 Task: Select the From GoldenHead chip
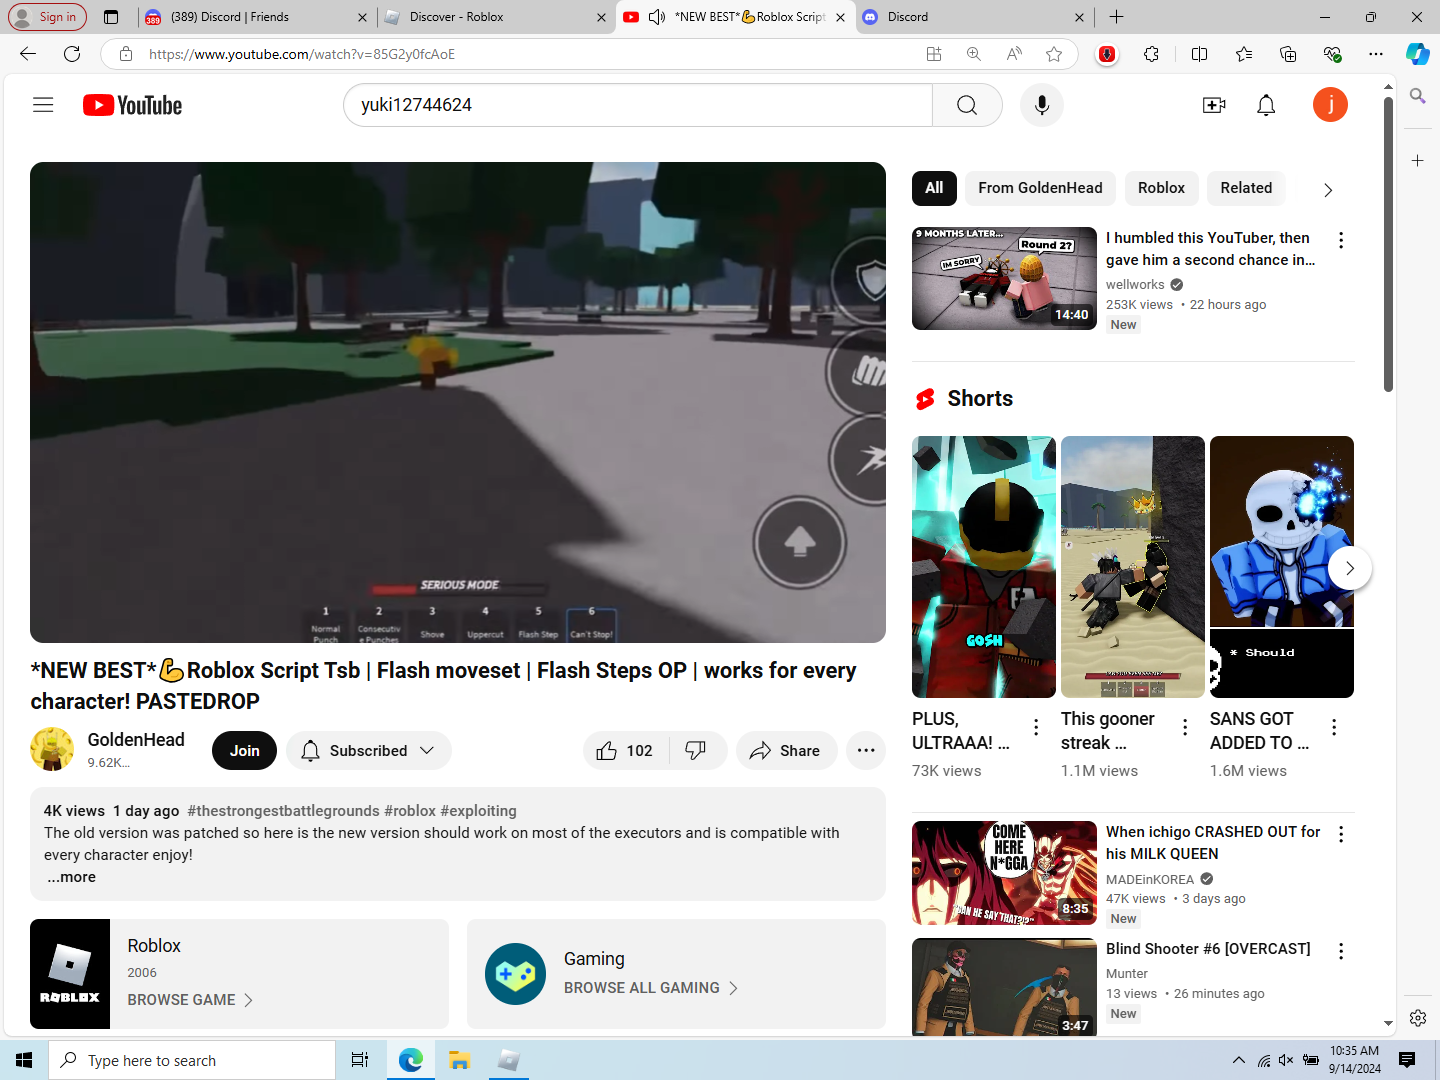(x=1040, y=188)
